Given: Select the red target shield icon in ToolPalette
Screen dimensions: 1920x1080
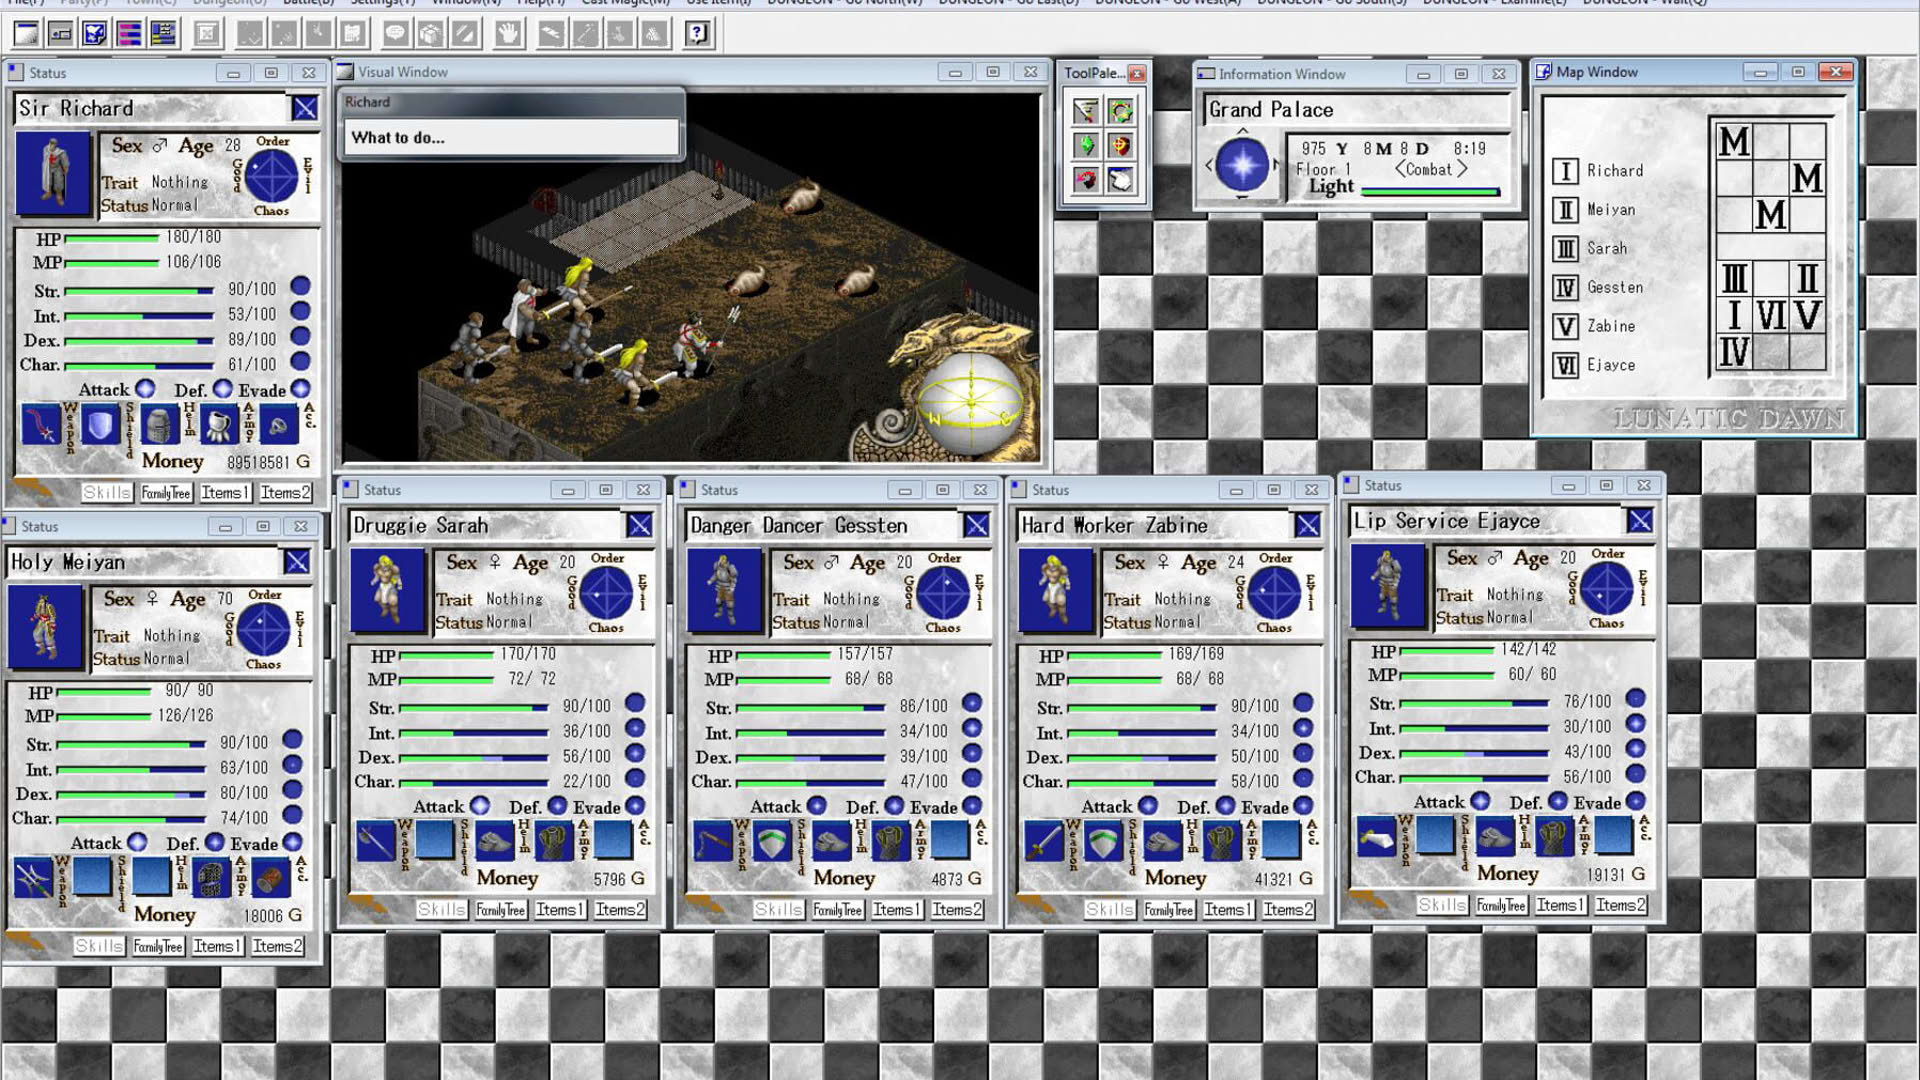Looking at the screenshot, I should tap(1121, 146).
